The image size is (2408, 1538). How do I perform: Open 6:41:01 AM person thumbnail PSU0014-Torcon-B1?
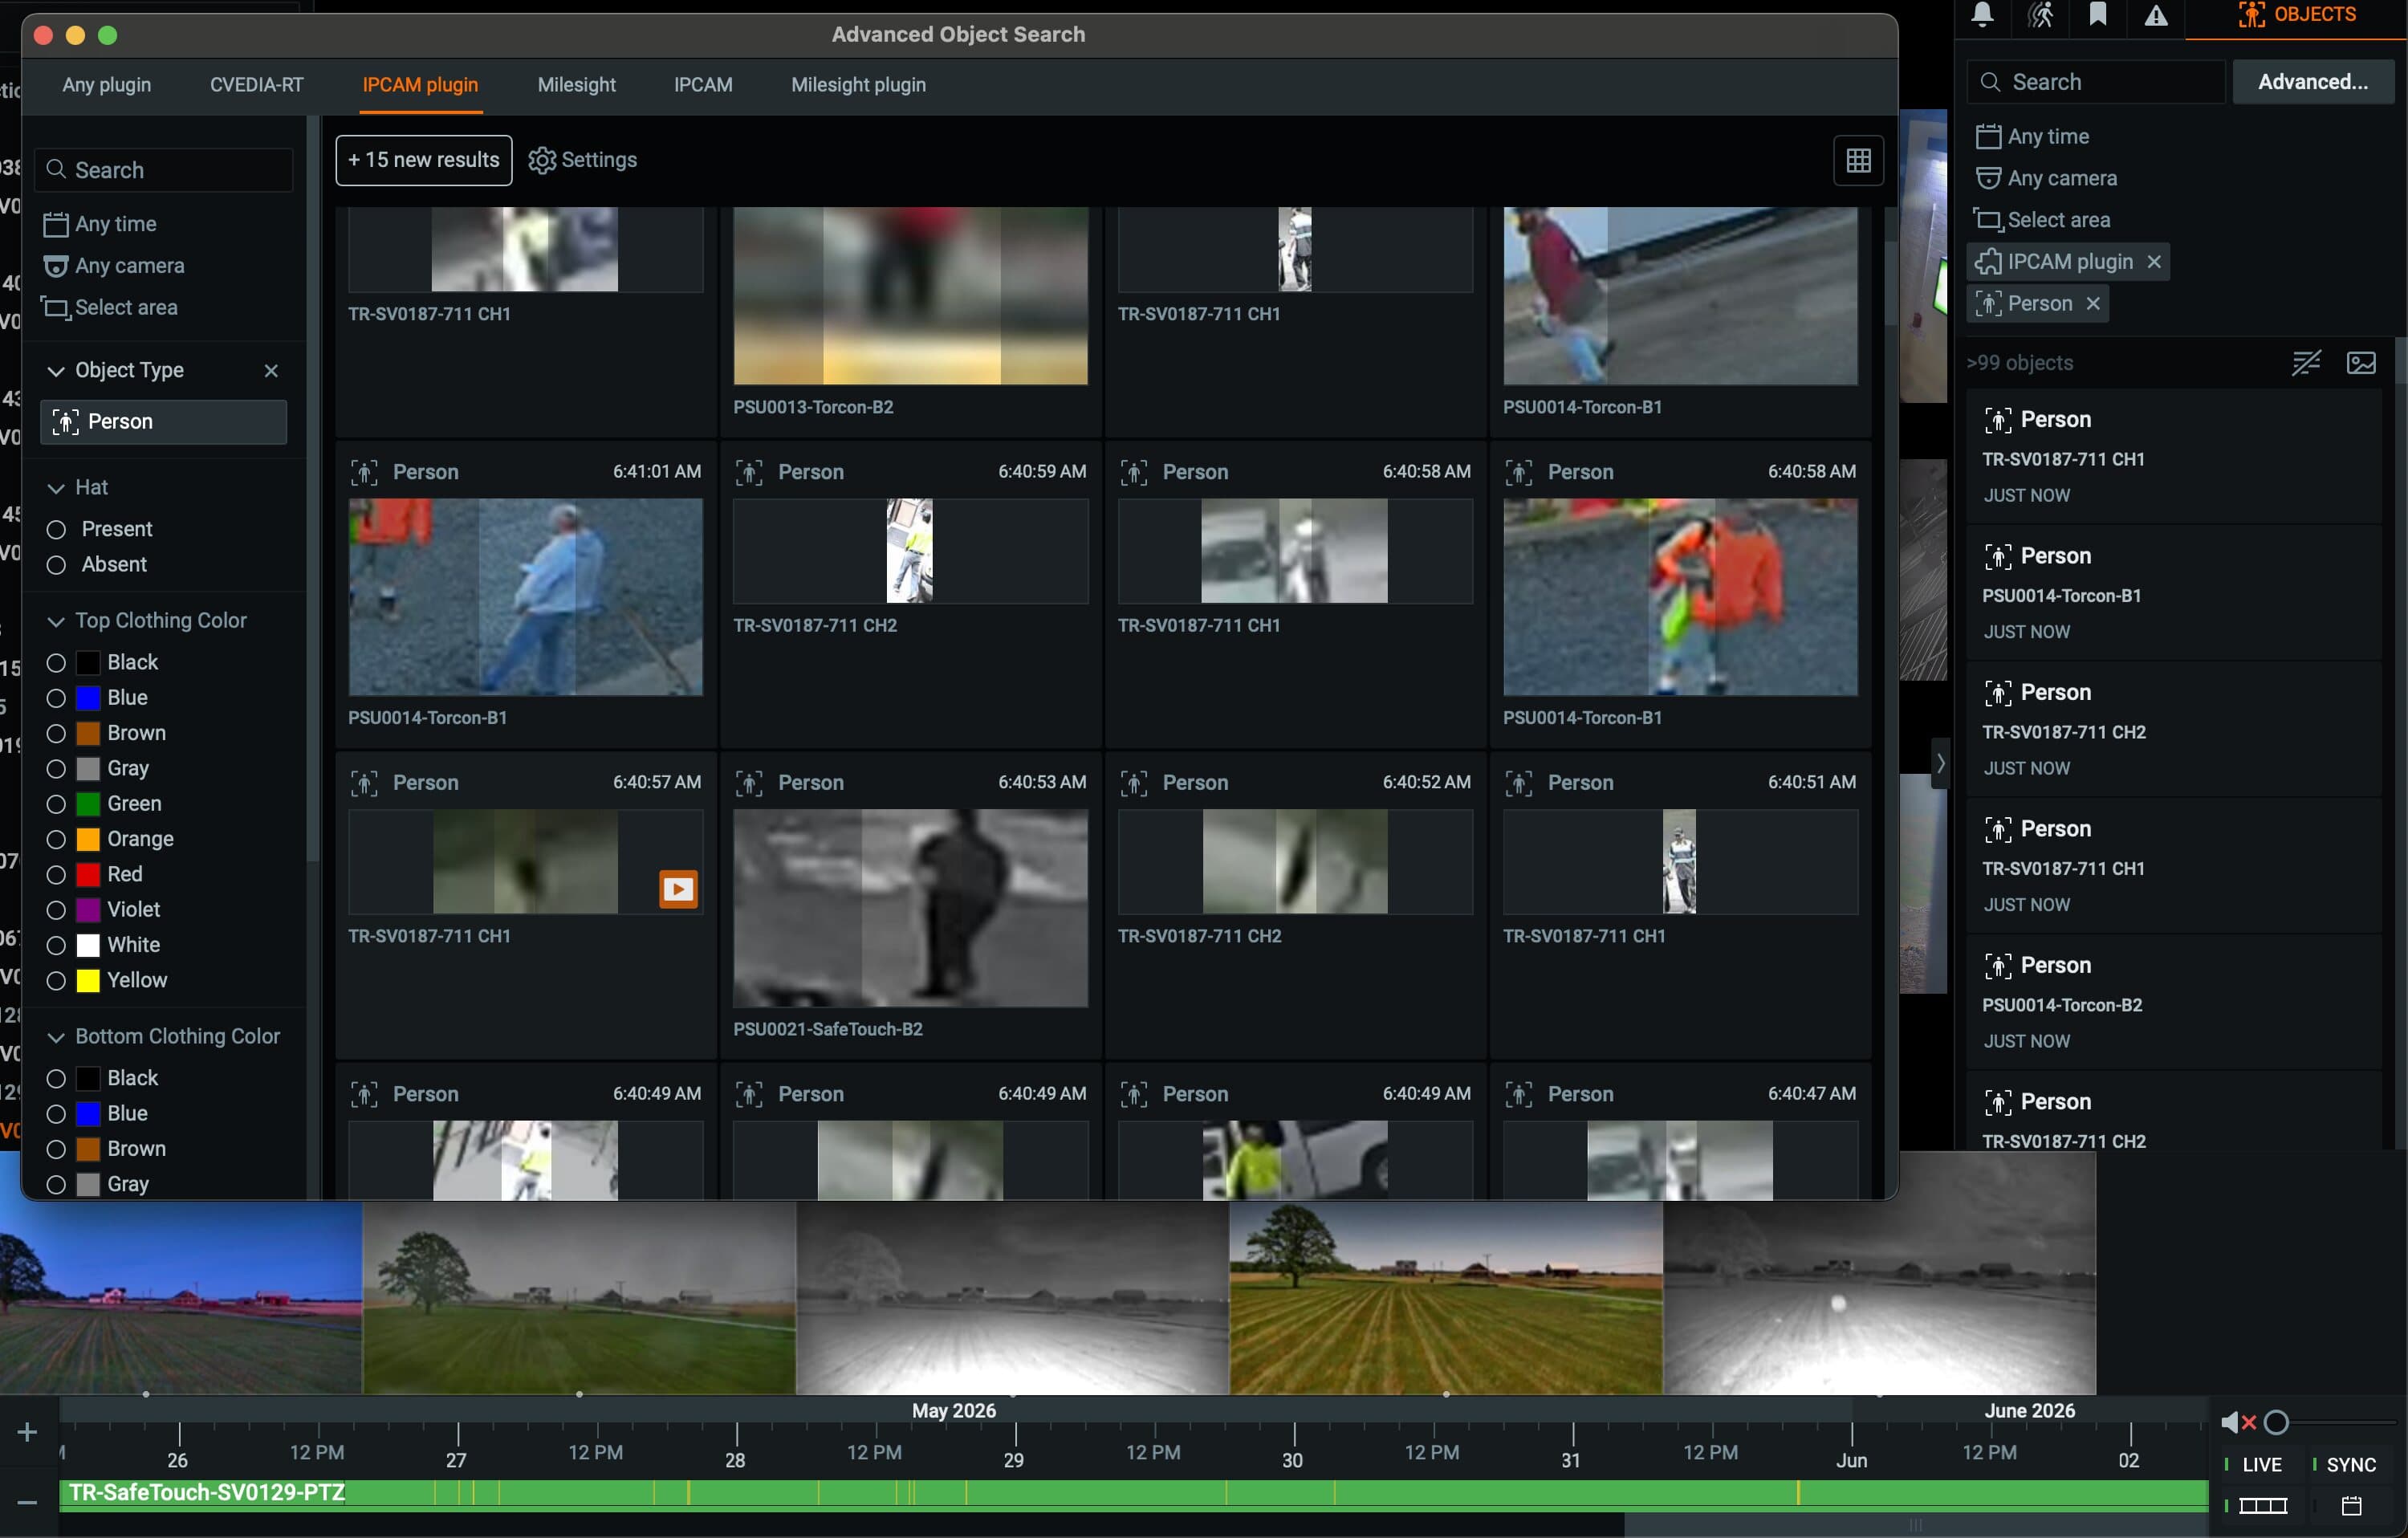pyautogui.click(x=526, y=597)
